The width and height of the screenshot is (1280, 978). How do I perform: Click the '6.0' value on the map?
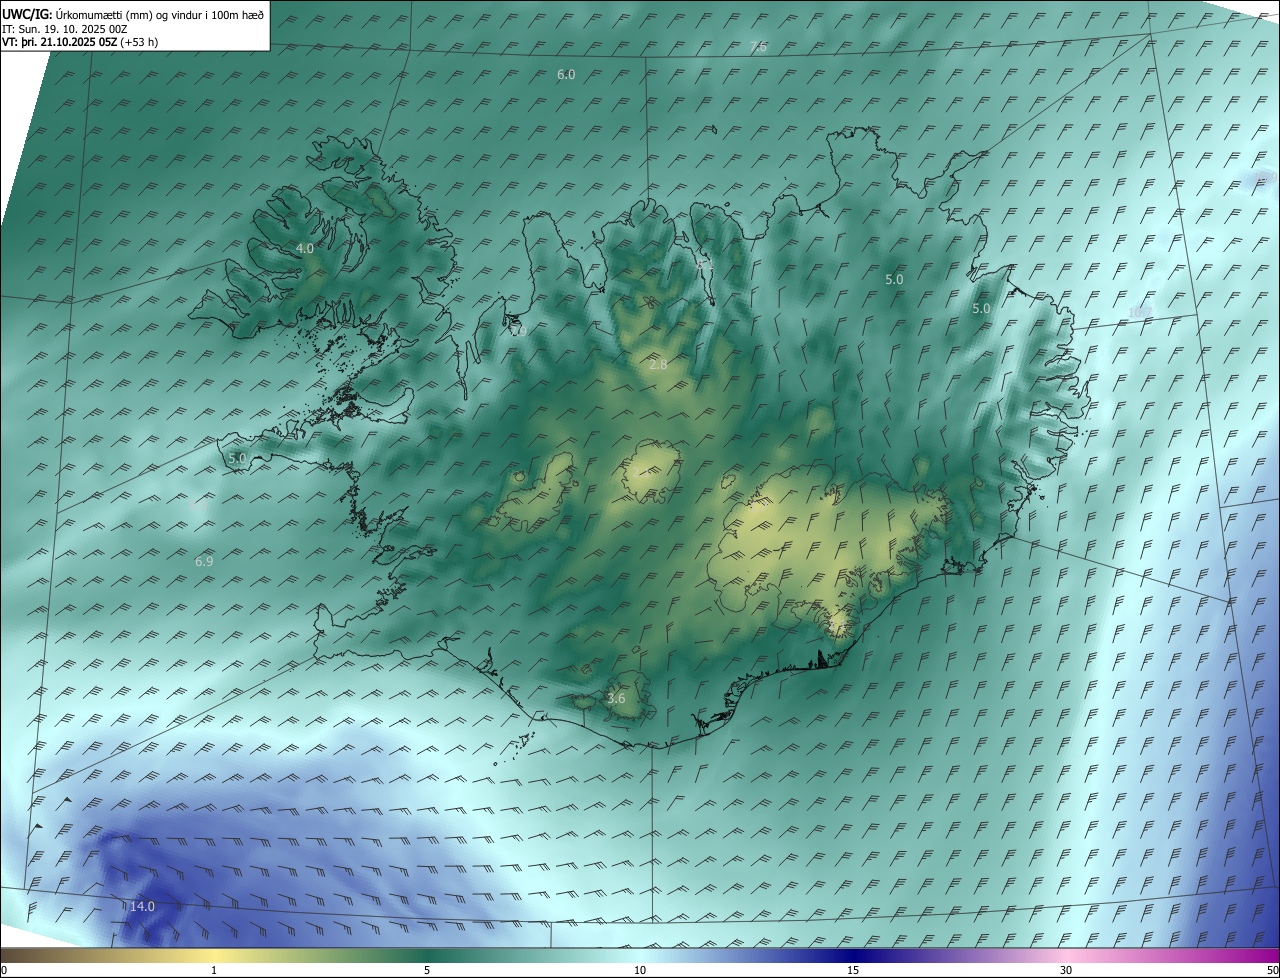[x=566, y=75]
